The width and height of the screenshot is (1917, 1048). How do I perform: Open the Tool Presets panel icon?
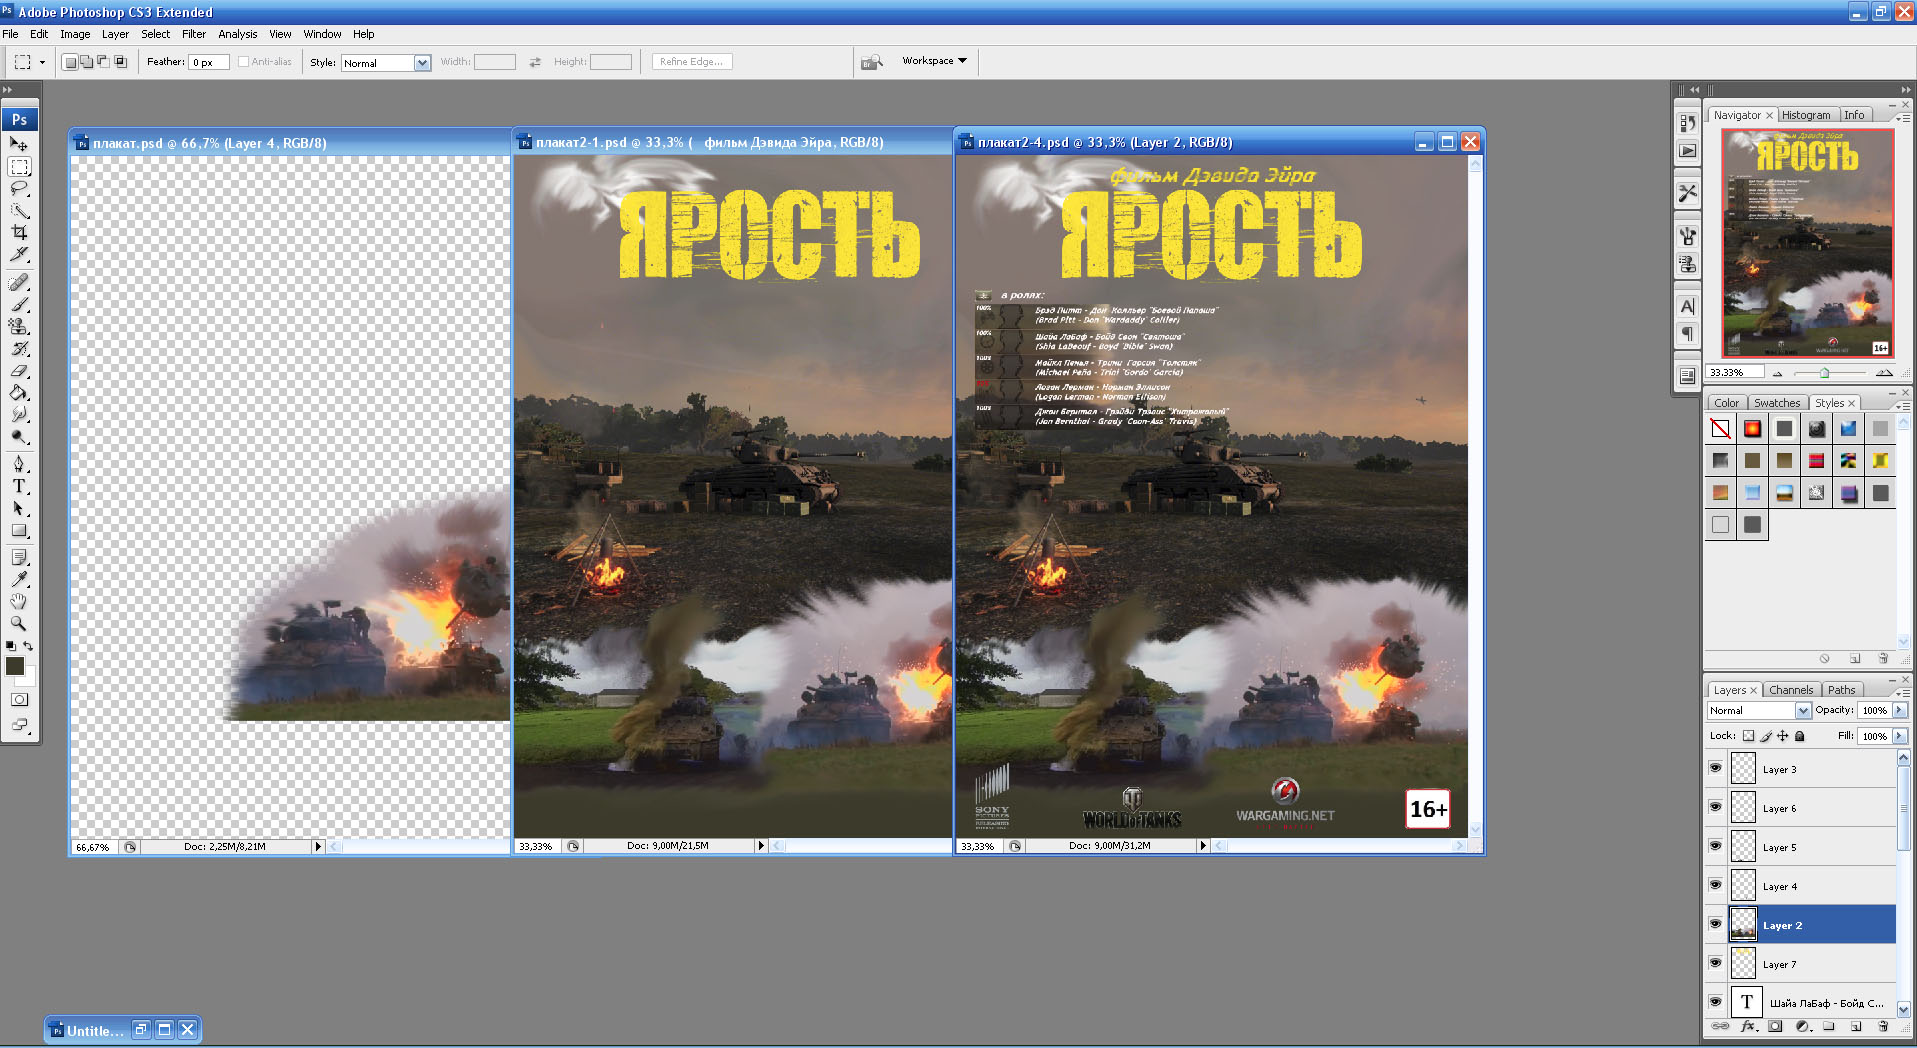pyautogui.click(x=1688, y=193)
